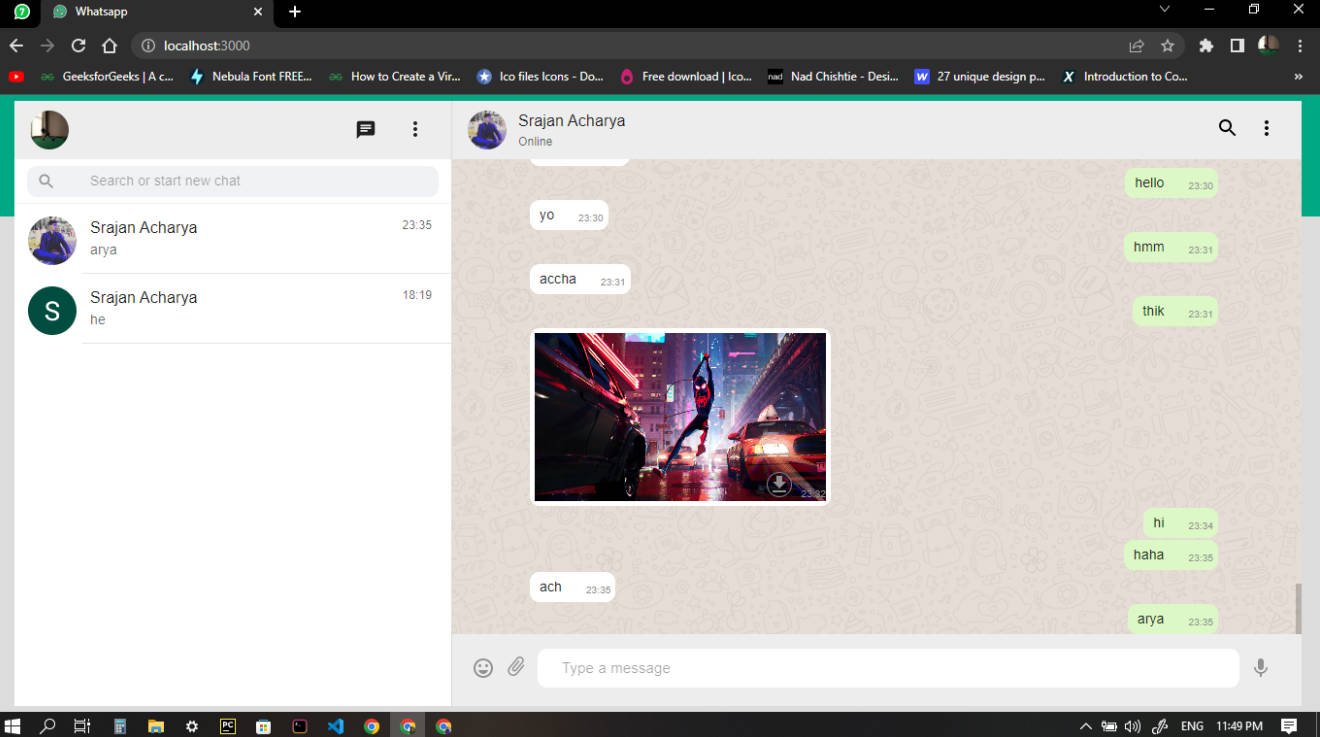Click the search icon in the chat header

coord(1226,128)
